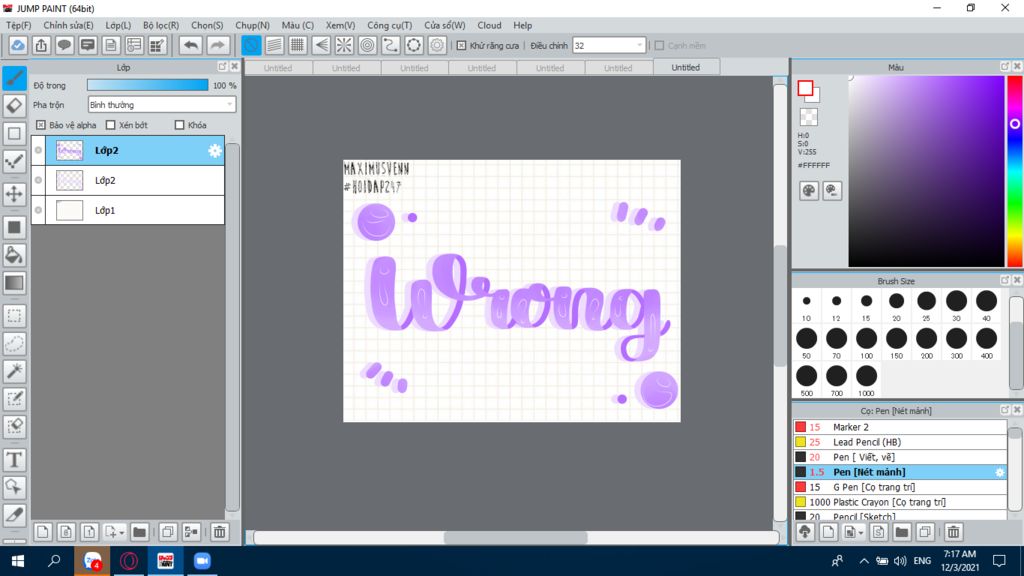Screen dimensions: 1024x576
Task: Click the Undo arrow in toolbar
Action: pos(191,45)
